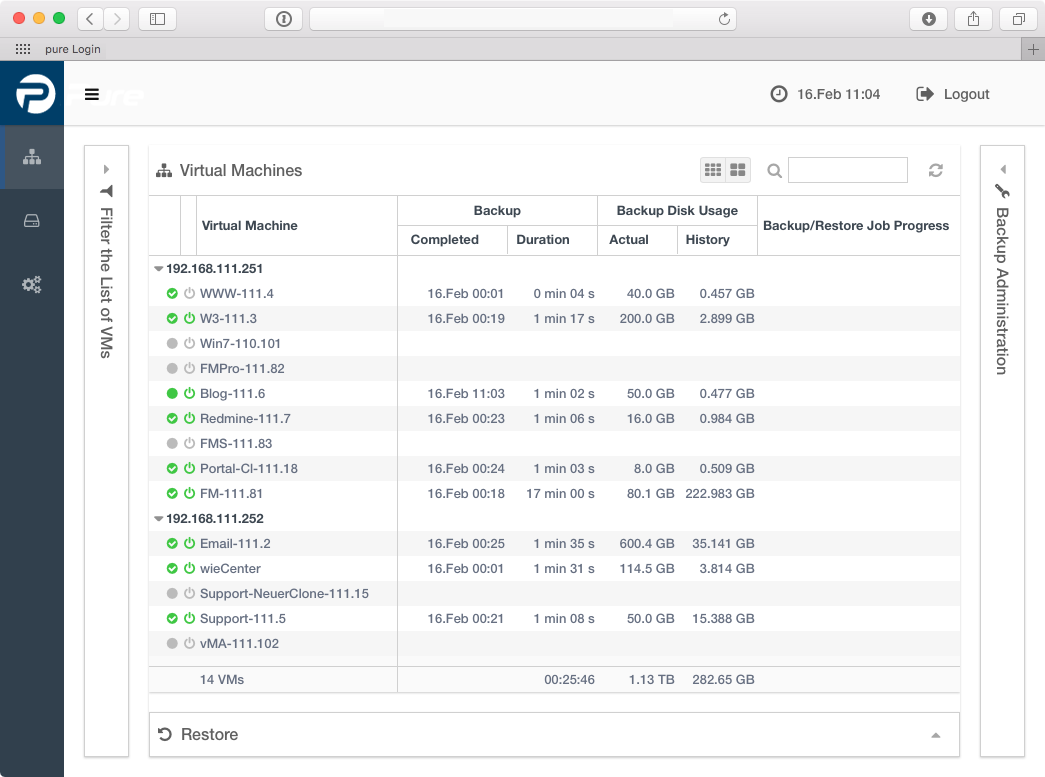1045x777 pixels.
Task: Collapse host 192.168.111.251 group
Action: [159, 269]
